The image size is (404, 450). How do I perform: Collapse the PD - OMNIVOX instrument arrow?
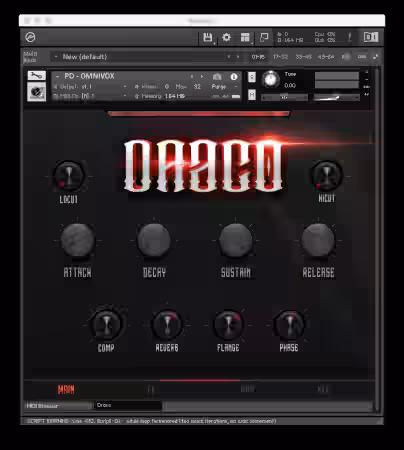(x=57, y=77)
